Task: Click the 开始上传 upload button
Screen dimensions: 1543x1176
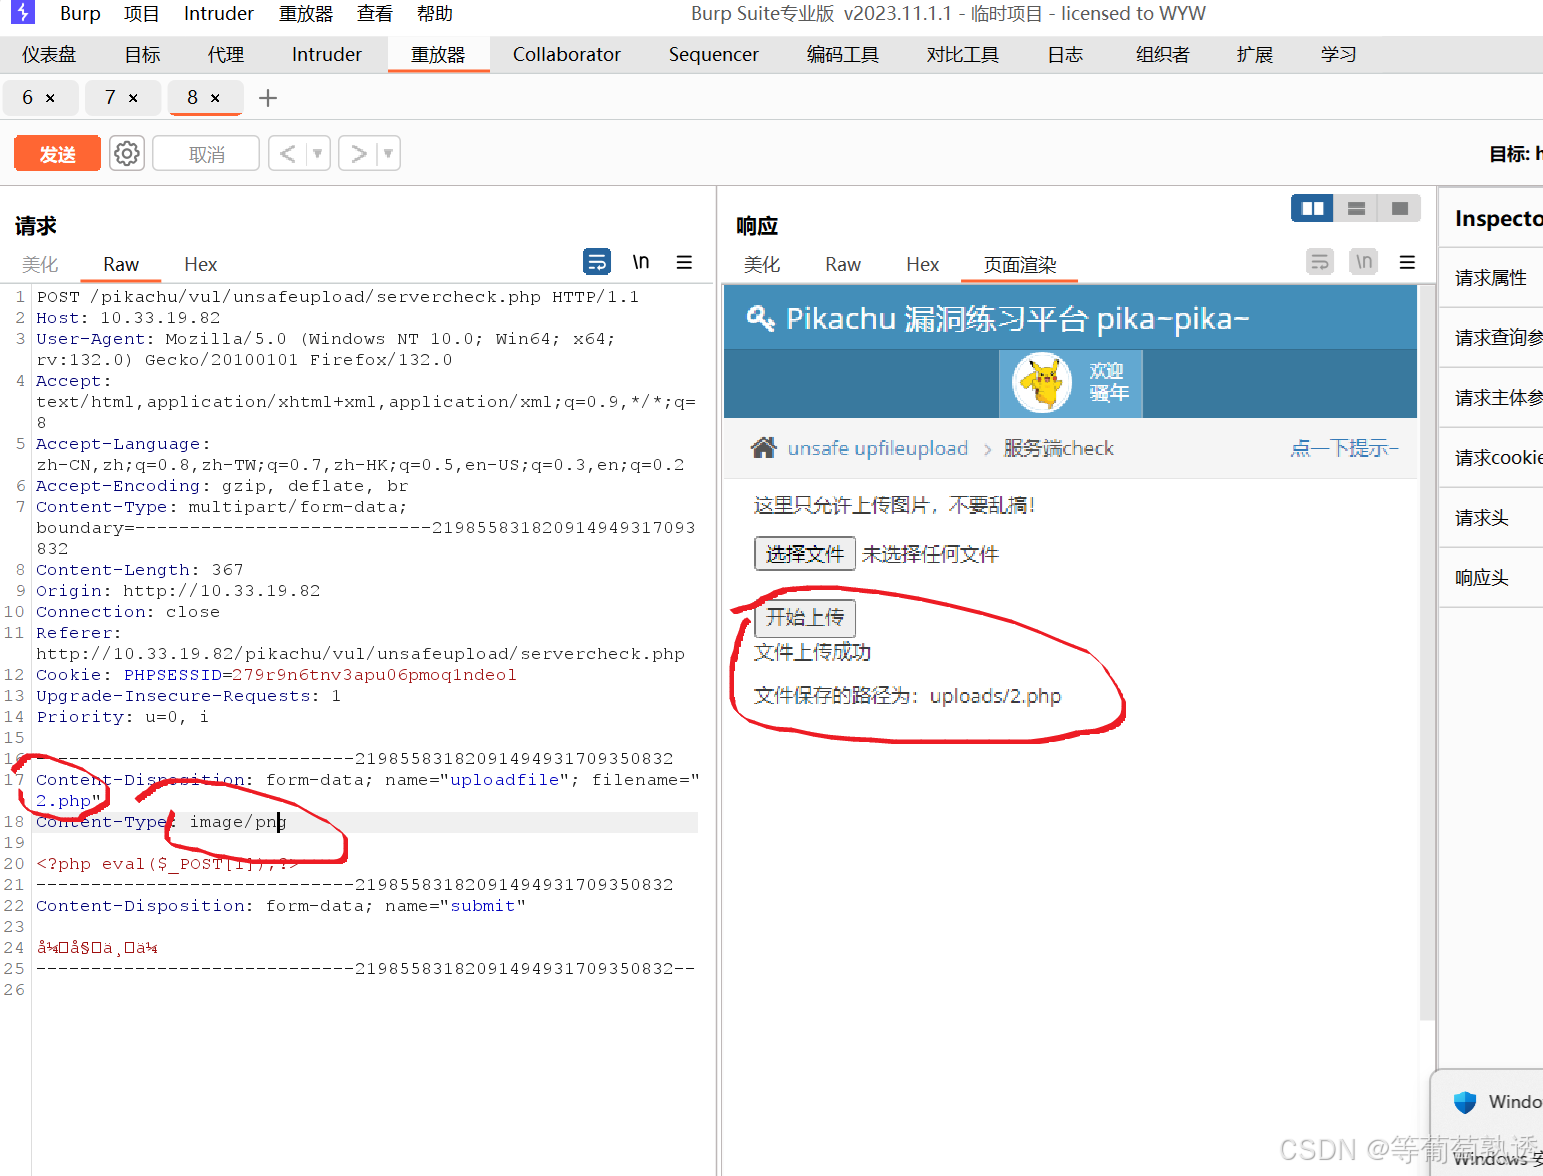Action: tap(805, 617)
